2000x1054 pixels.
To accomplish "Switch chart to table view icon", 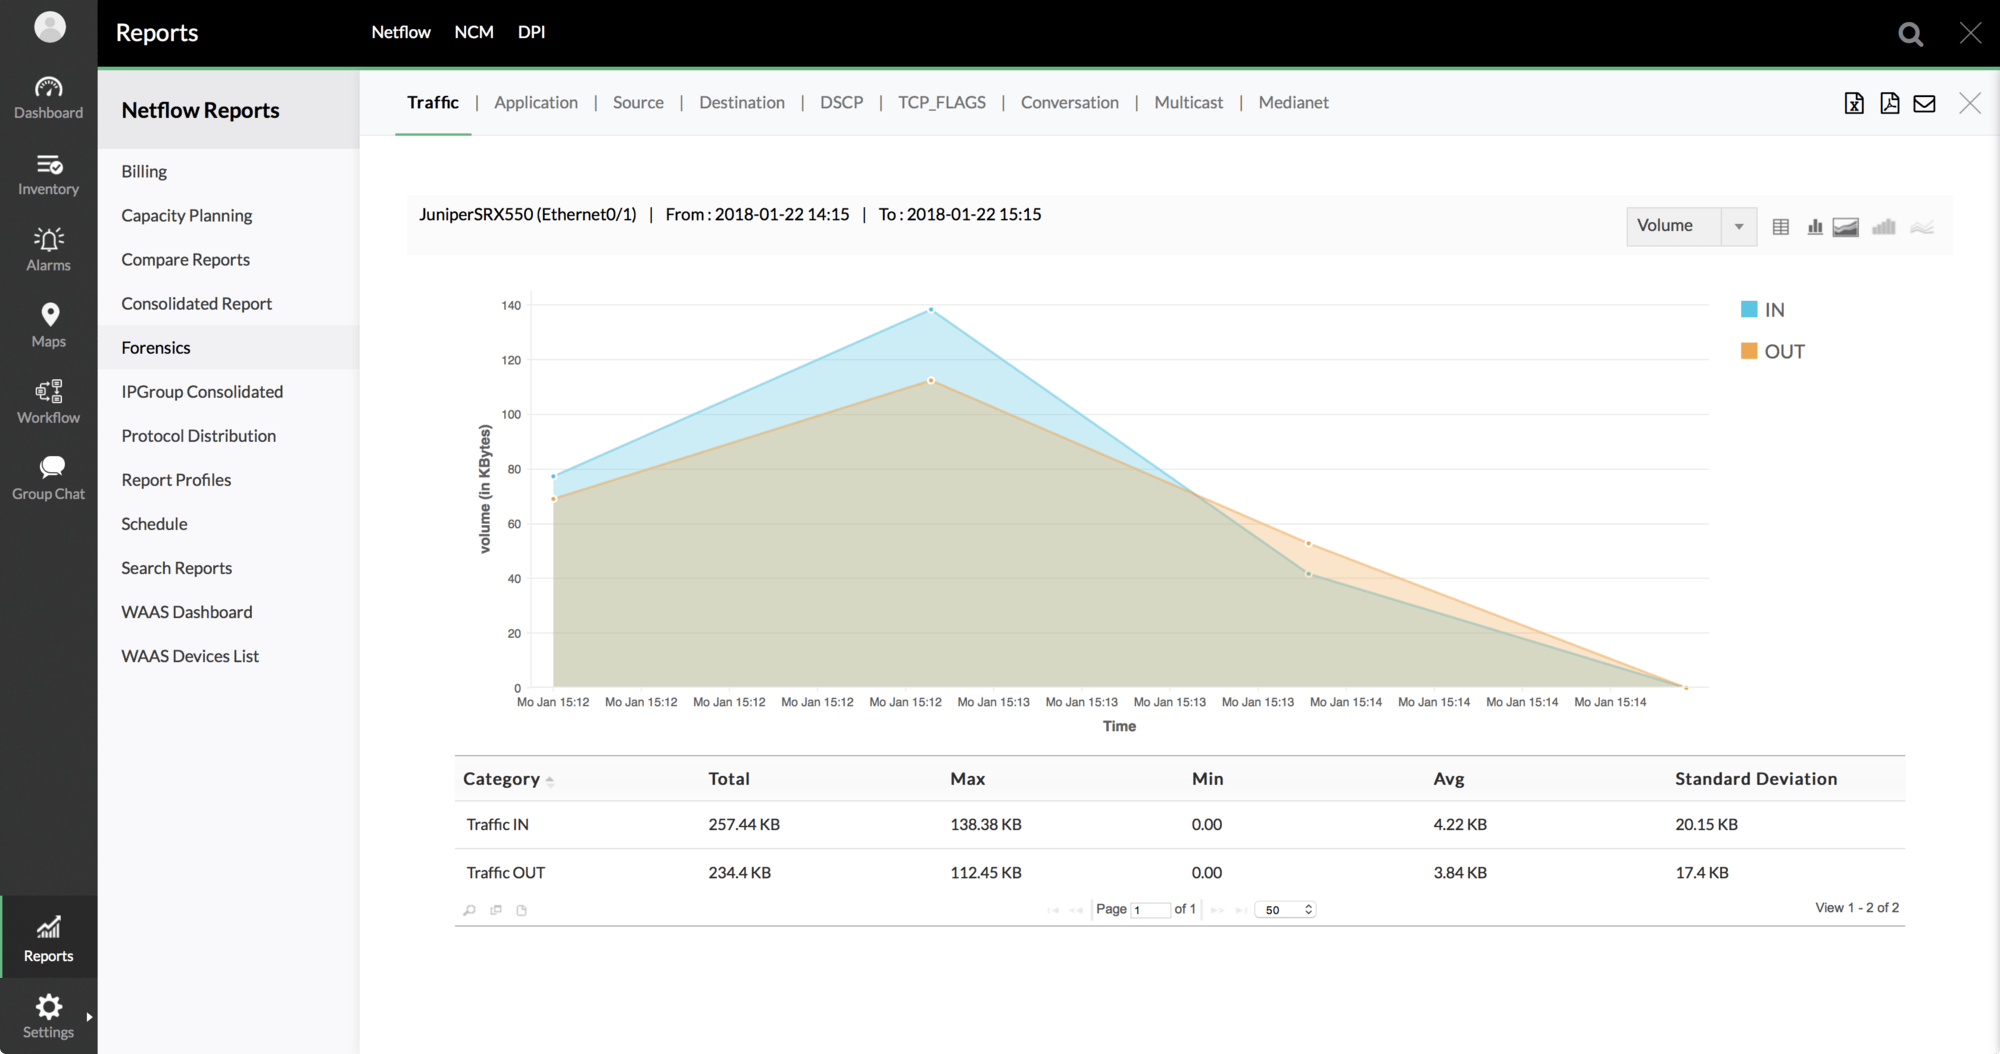I will (1780, 226).
